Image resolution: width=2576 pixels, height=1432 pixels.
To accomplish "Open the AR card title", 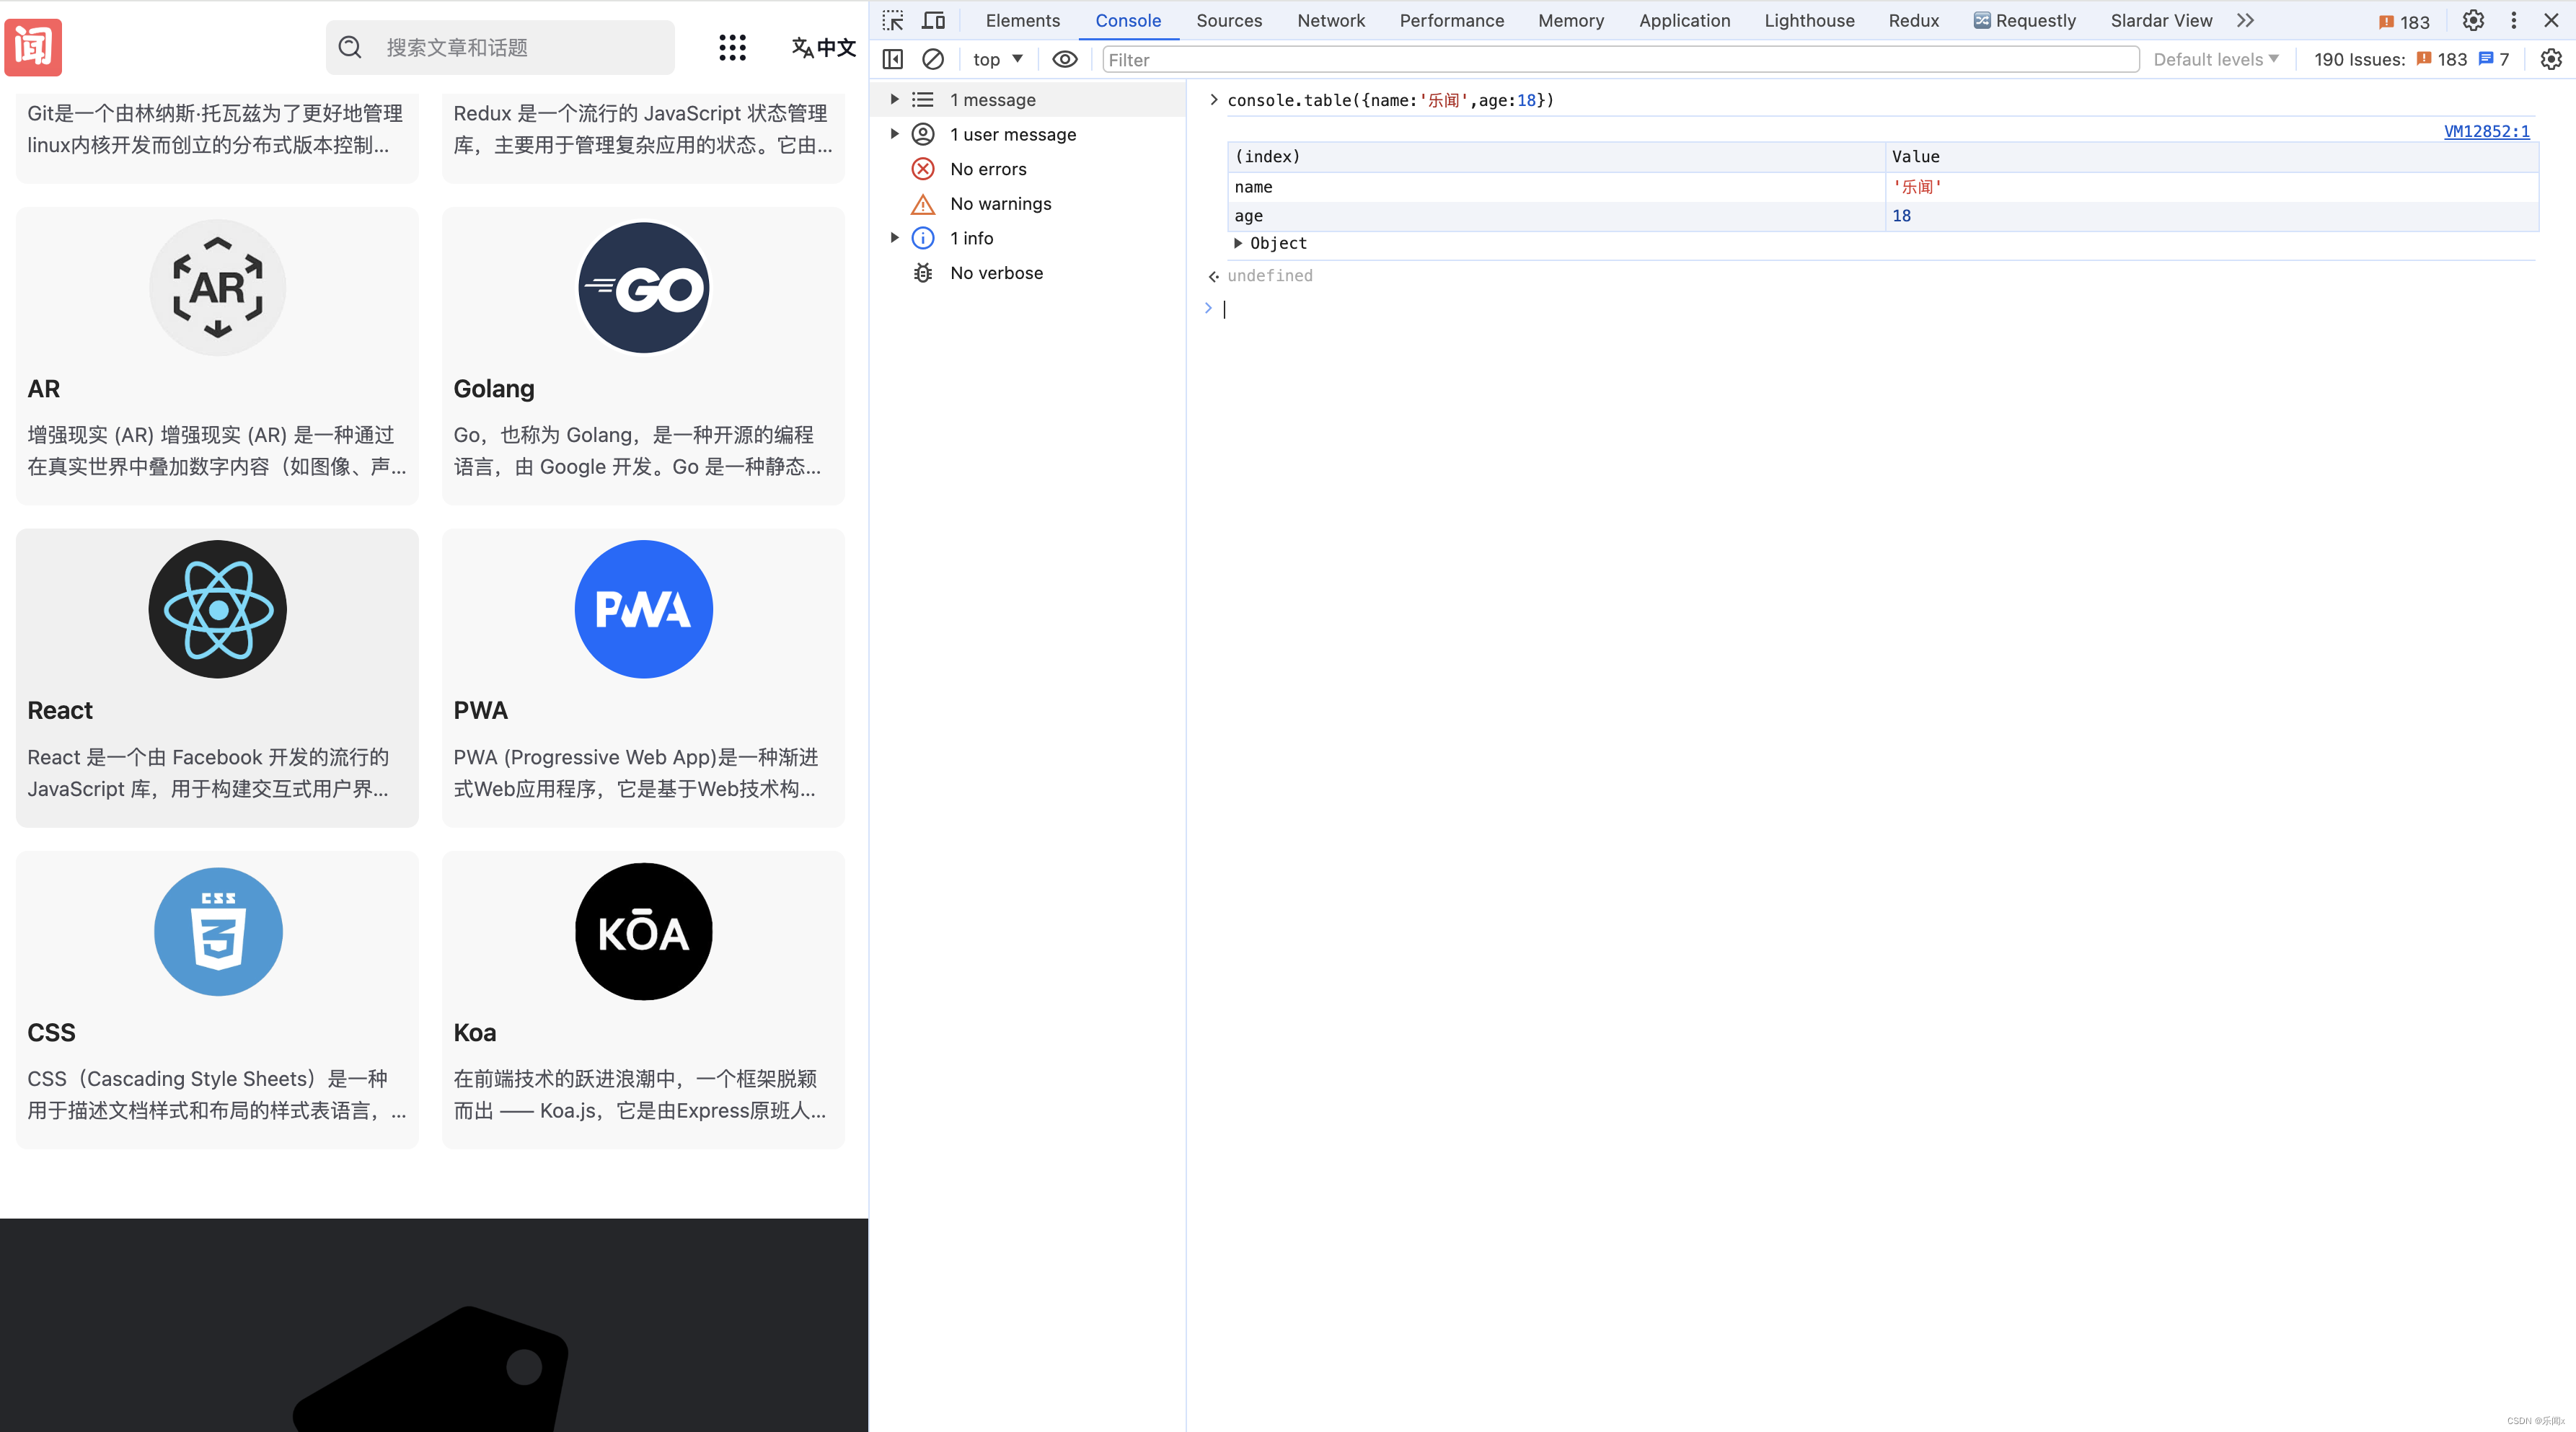I will tap(43, 389).
